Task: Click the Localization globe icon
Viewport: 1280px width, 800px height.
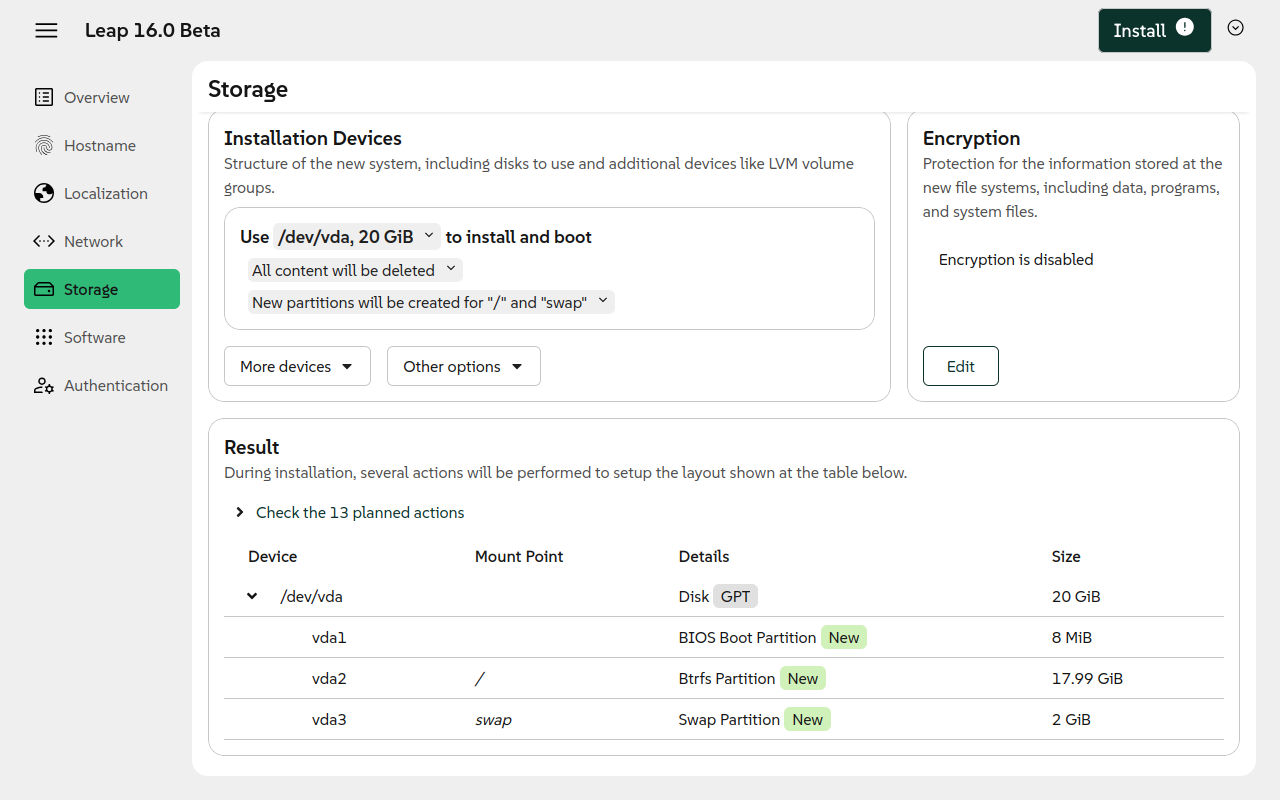Action: pos(44,193)
